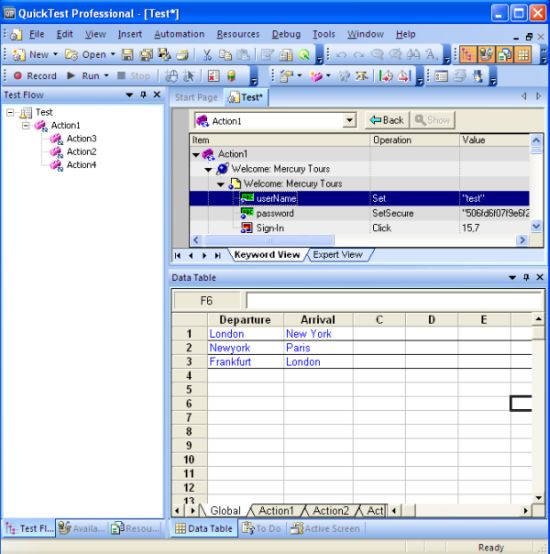Click the Print icon in toolbar
Viewport: 550px width, 554px height.
tap(182, 55)
